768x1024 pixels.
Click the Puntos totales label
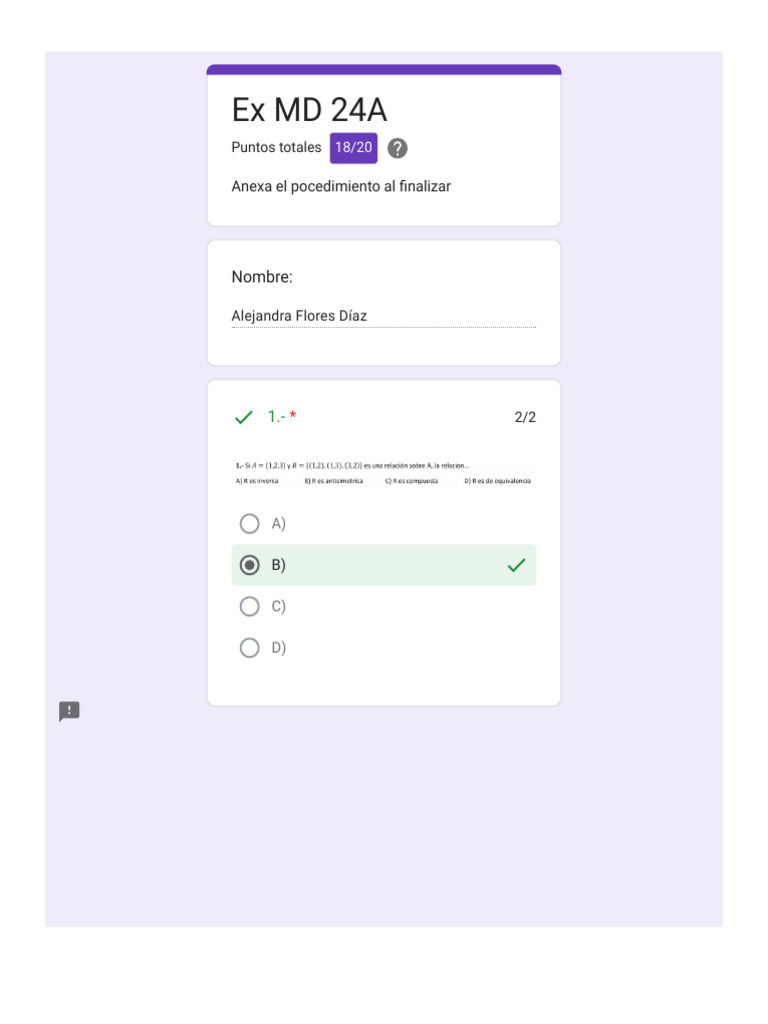tap(276, 148)
